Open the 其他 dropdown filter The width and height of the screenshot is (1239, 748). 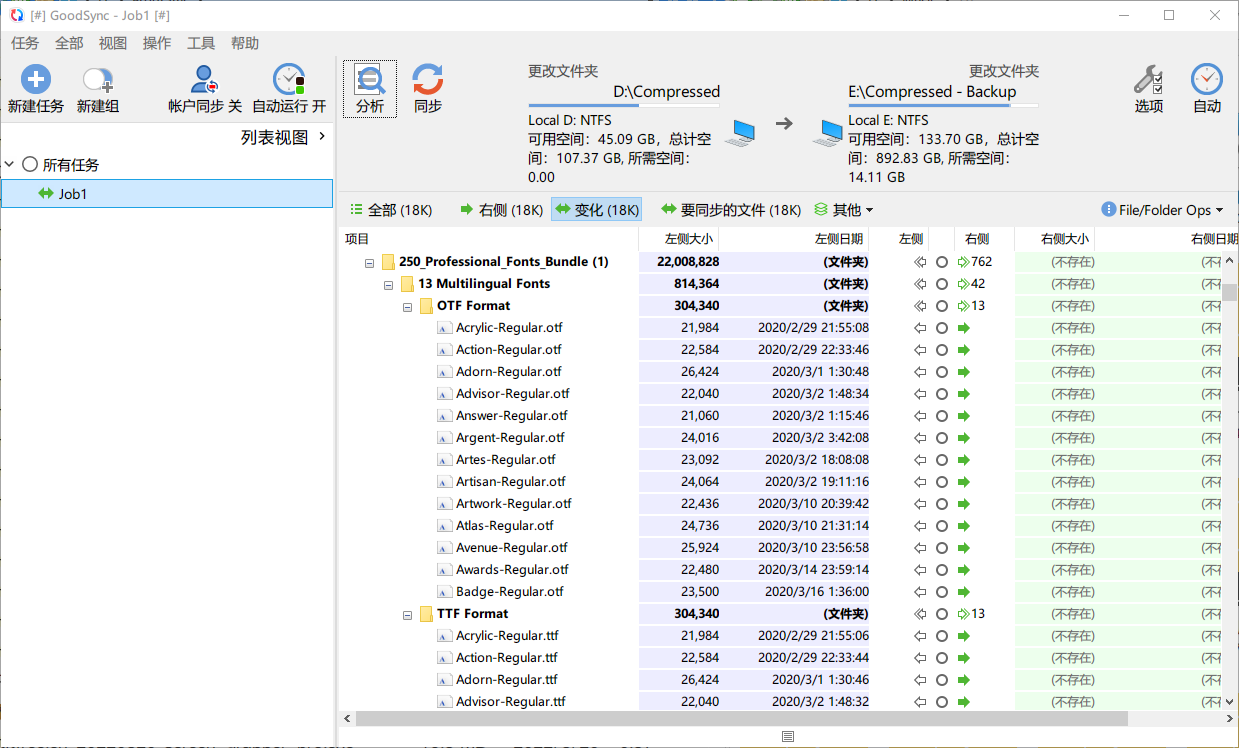coord(844,210)
